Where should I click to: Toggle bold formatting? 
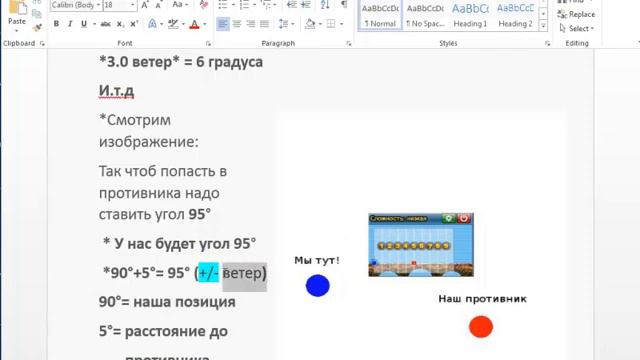click(x=56, y=24)
